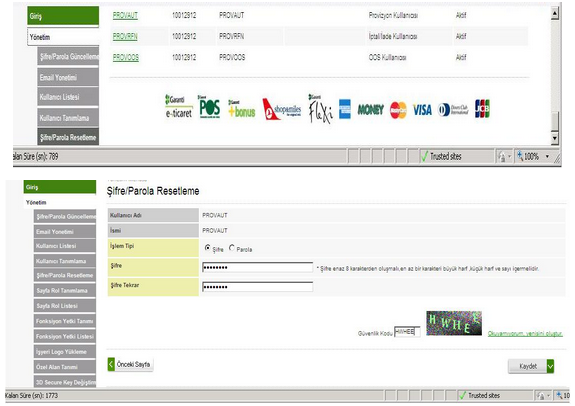
Task: Click the zoom magnifier icon beside 100%
Action: [520, 157]
